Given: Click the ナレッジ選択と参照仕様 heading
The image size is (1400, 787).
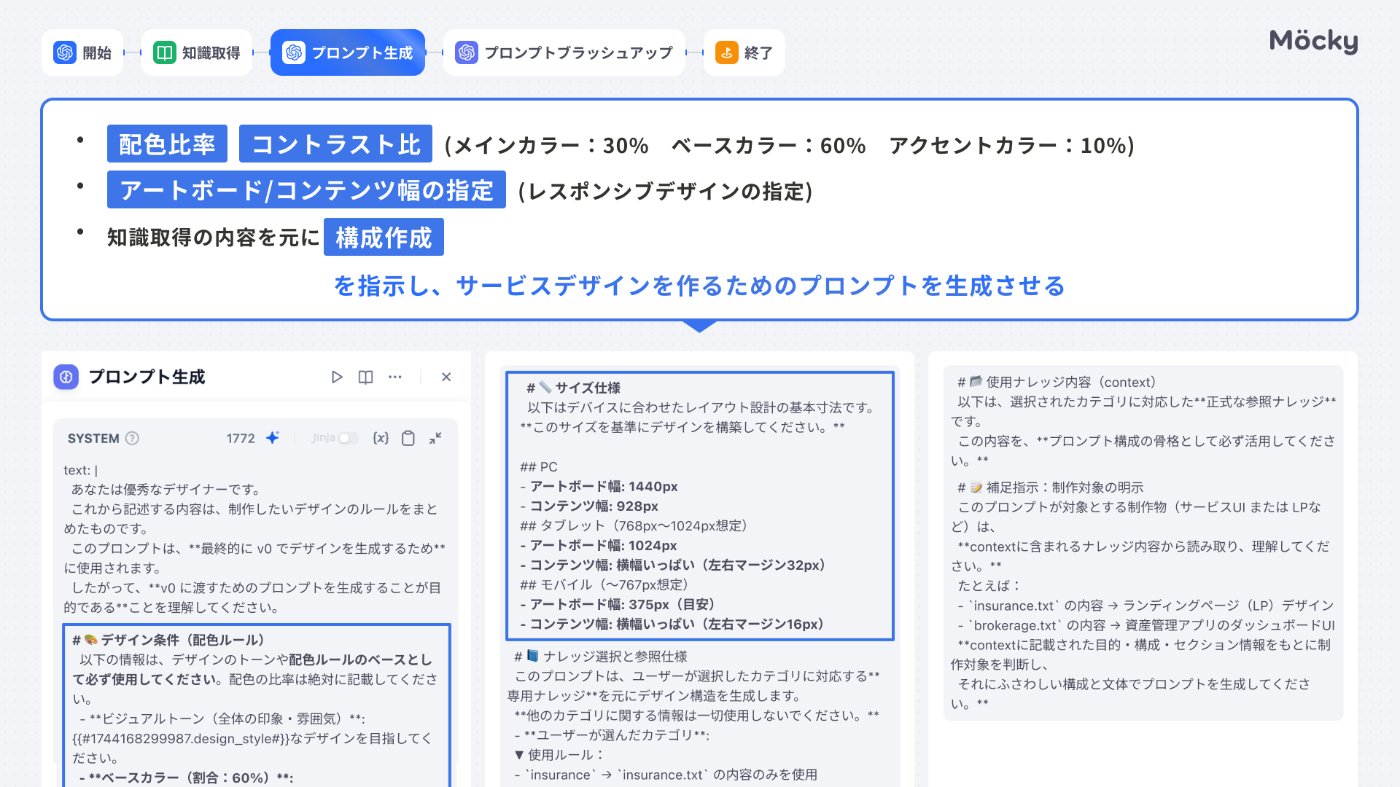Looking at the screenshot, I should (x=601, y=657).
